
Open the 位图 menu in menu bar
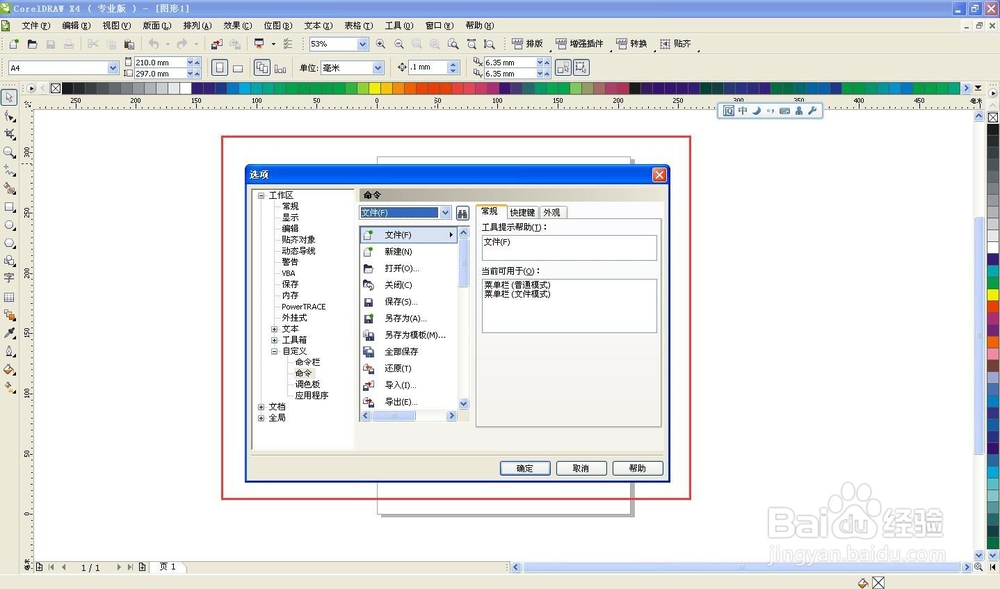tap(278, 25)
